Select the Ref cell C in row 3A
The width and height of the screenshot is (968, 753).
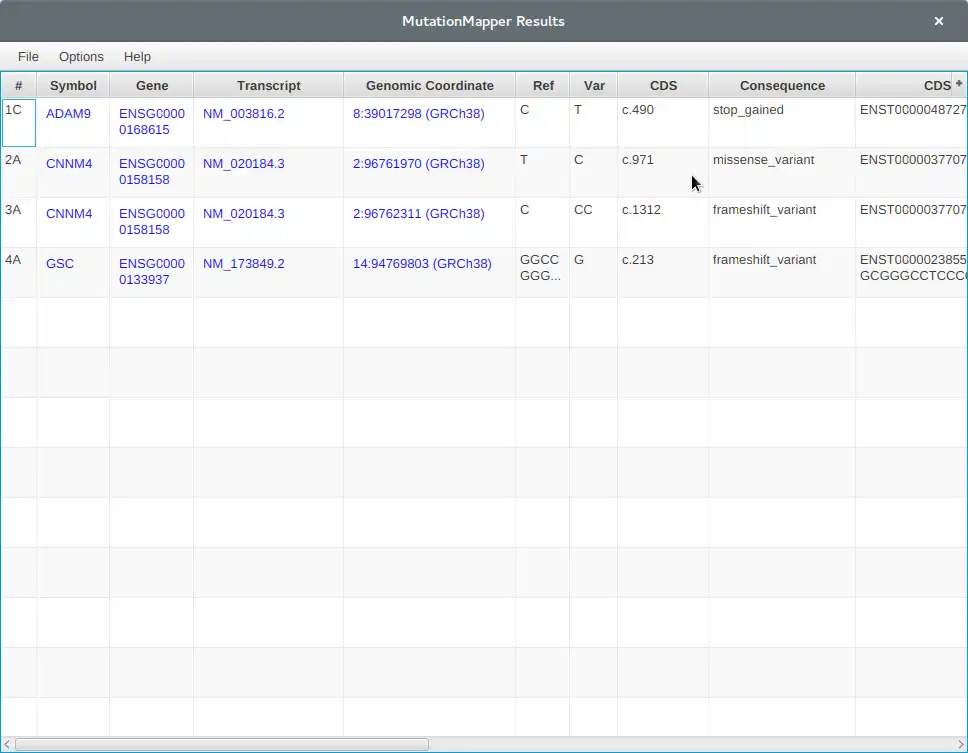click(542, 223)
